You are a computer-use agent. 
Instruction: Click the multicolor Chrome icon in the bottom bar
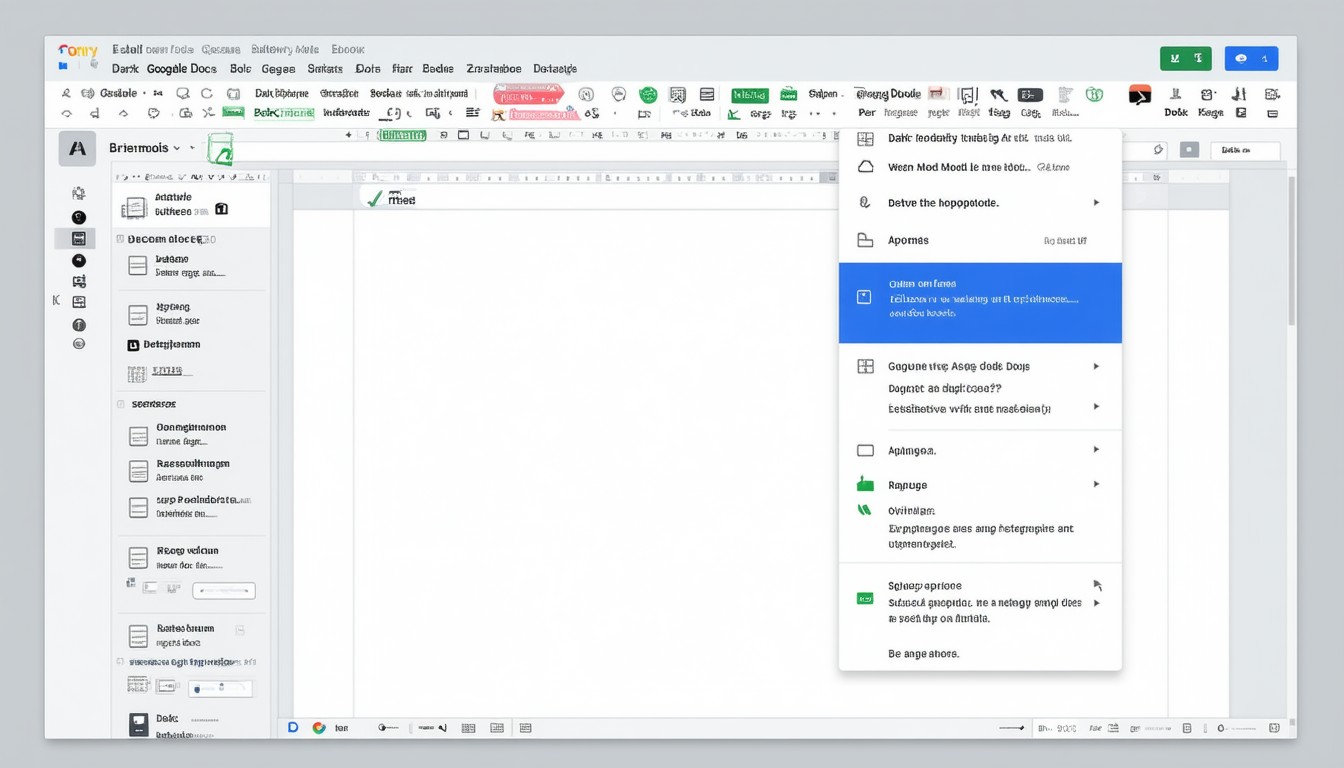pos(319,728)
